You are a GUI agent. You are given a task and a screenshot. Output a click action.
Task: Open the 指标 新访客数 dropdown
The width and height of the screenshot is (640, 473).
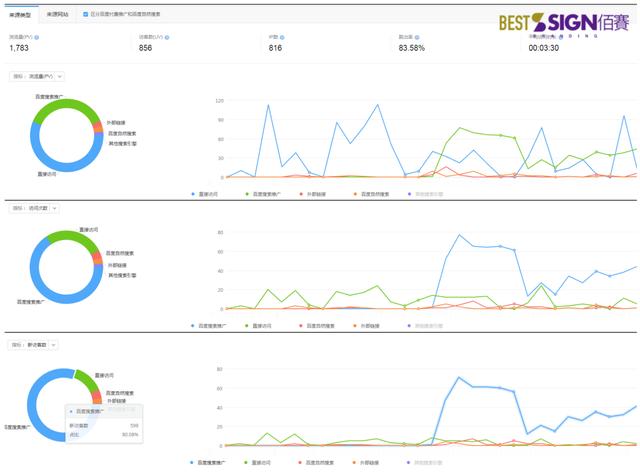coord(33,345)
